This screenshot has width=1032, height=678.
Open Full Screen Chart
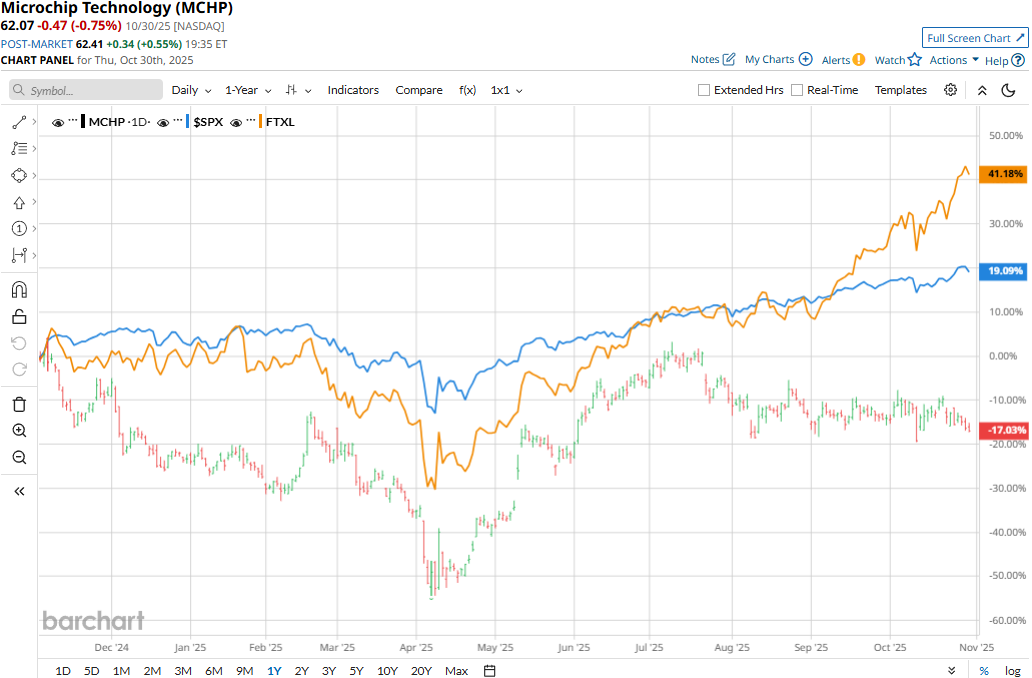(974, 38)
